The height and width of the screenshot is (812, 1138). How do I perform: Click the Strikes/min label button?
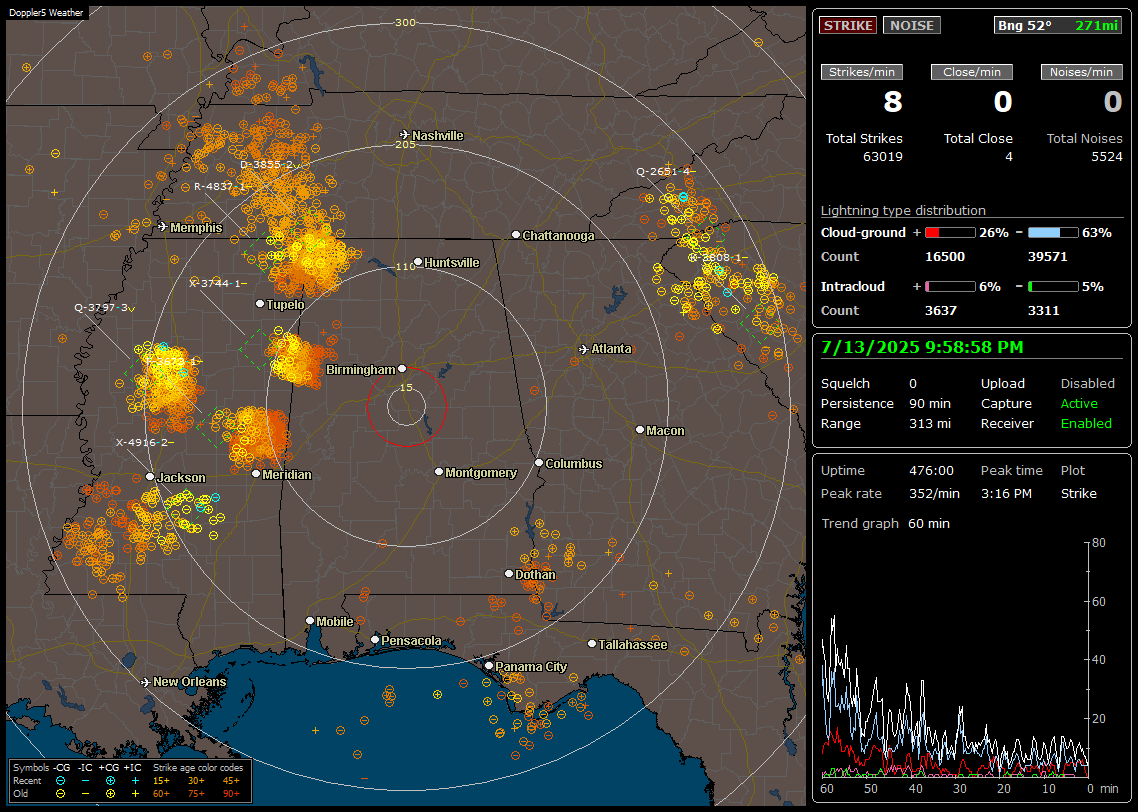(861, 72)
